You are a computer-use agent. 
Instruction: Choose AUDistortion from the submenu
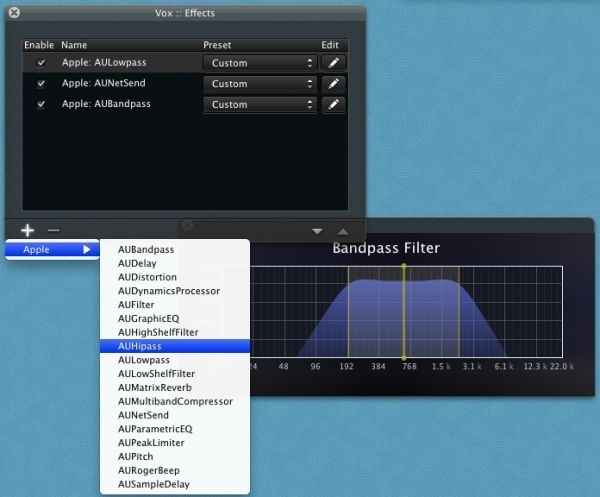point(175,277)
